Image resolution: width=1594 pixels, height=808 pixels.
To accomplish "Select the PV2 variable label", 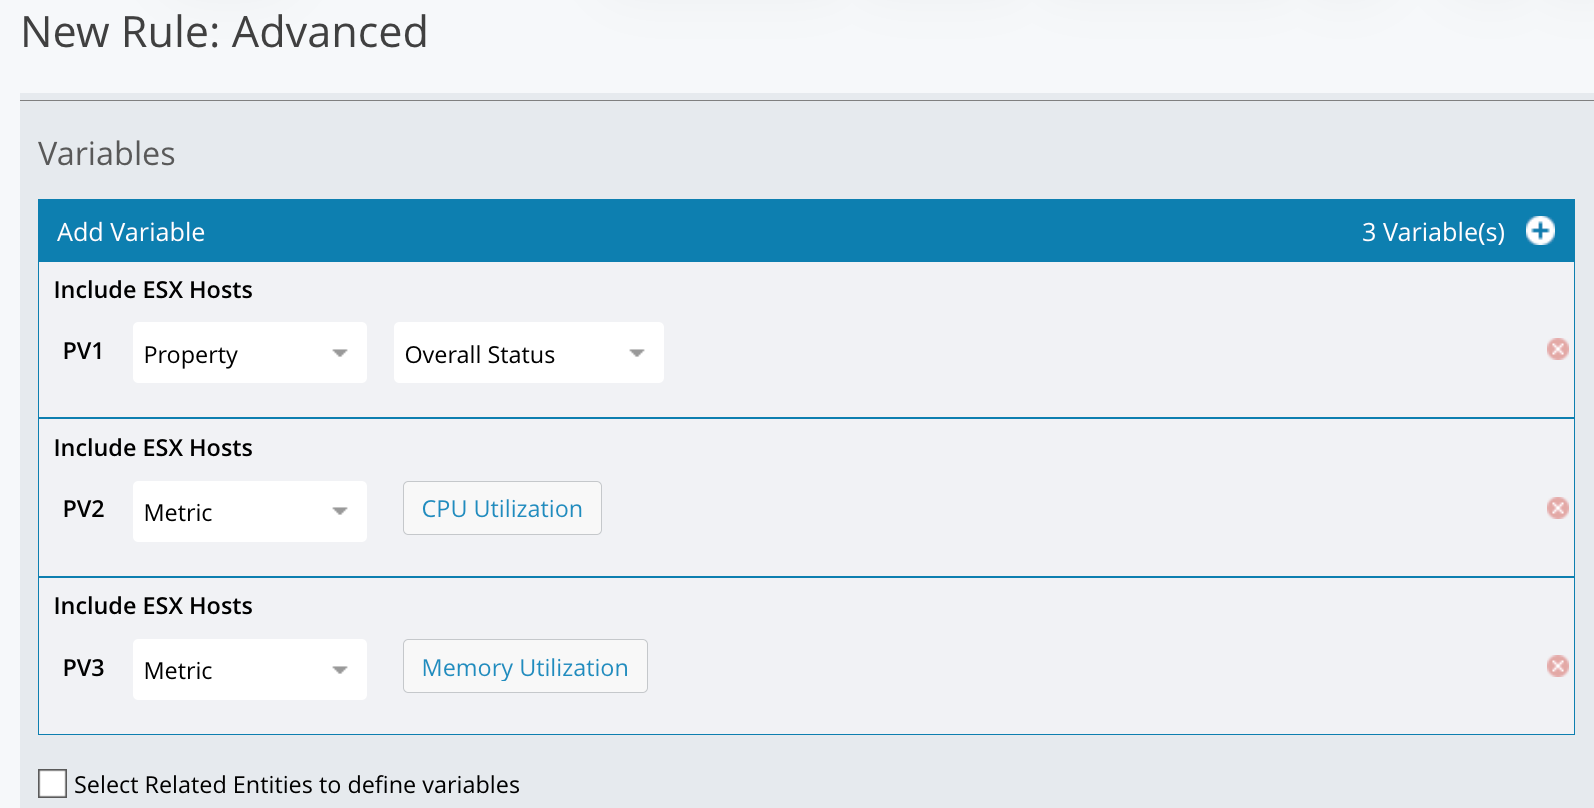I will pos(83,509).
